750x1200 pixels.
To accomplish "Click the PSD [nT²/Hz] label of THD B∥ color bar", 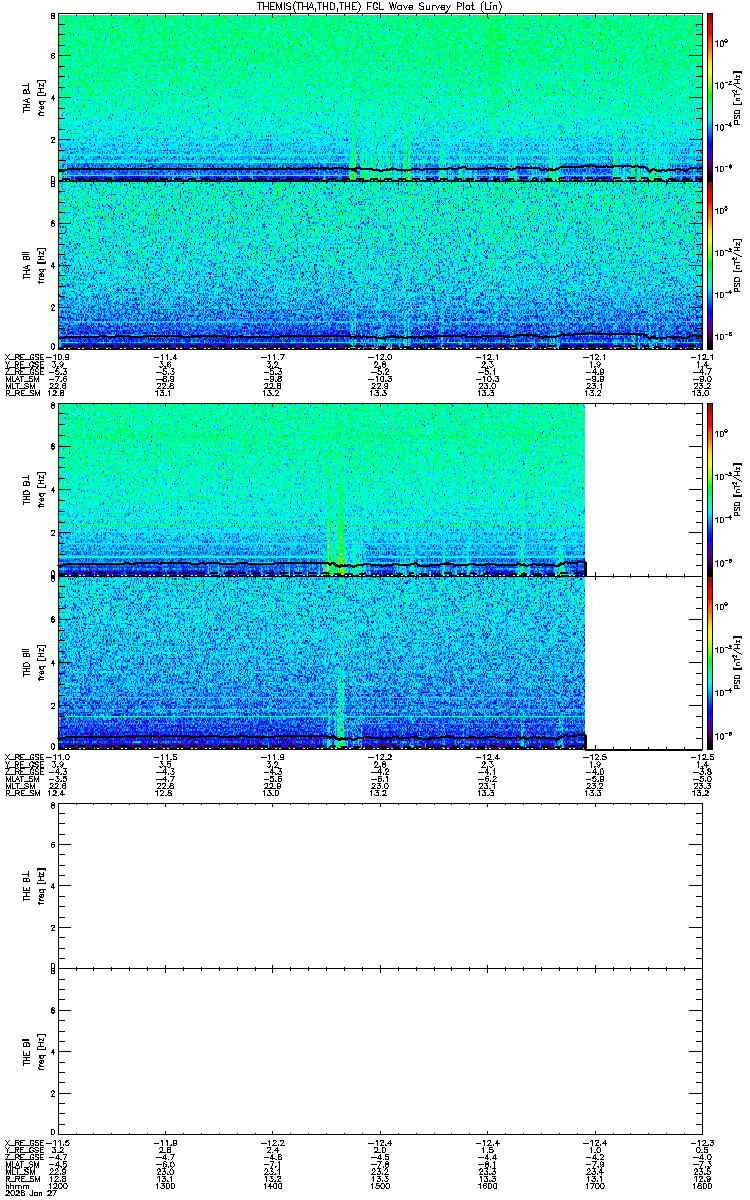I will tap(738, 662).
